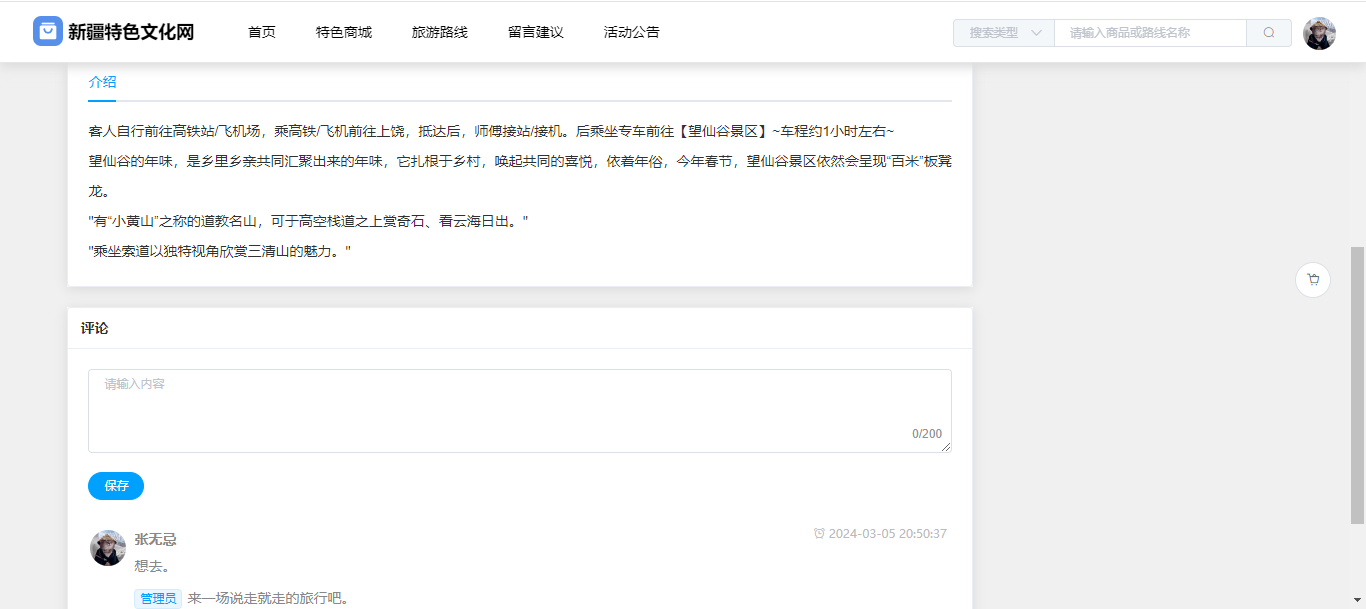Screen dimensions: 1366x609
Task: Select the 介绍 tab
Action: (102, 82)
